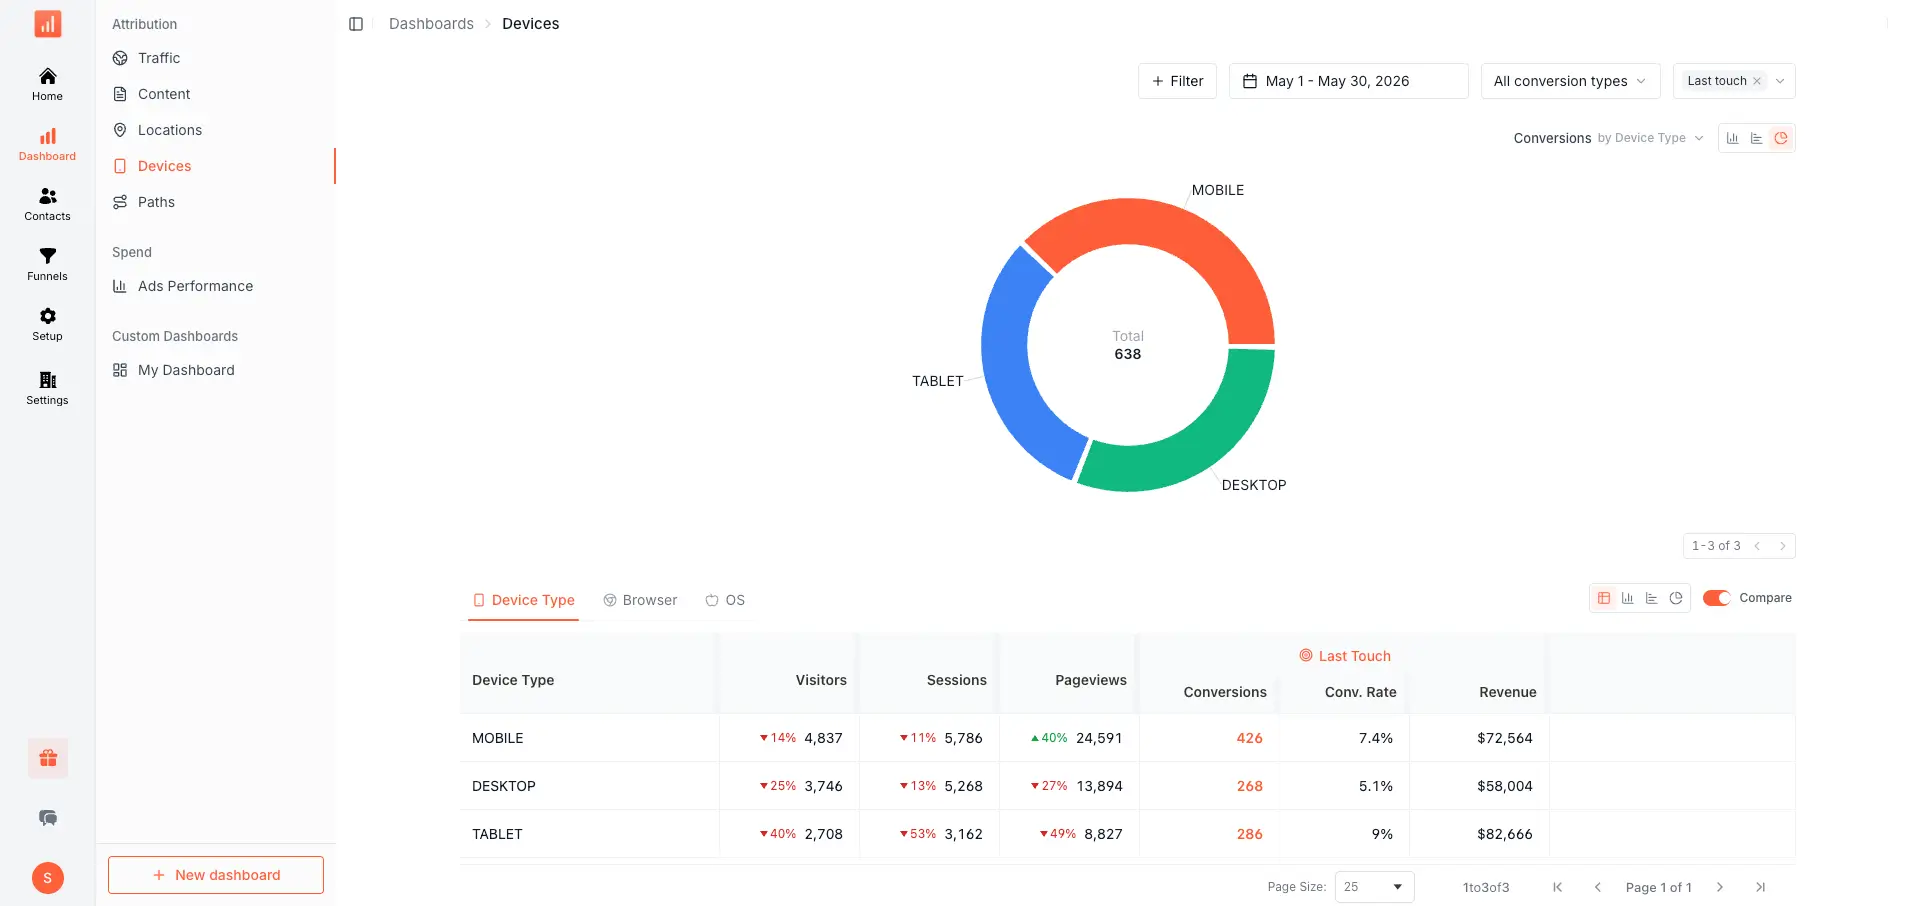Image resolution: width=1920 pixels, height=906 pixels.
Task: Go to previous table page
Action: pos(1598,887)
